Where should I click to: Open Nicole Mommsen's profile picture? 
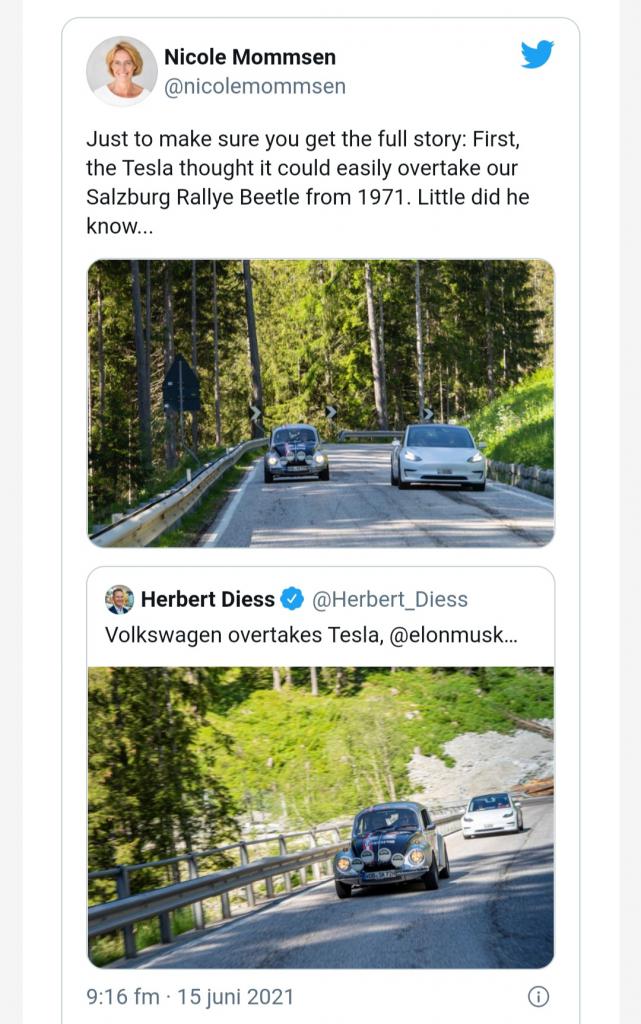pyautogui.click(x=122, y=71)
